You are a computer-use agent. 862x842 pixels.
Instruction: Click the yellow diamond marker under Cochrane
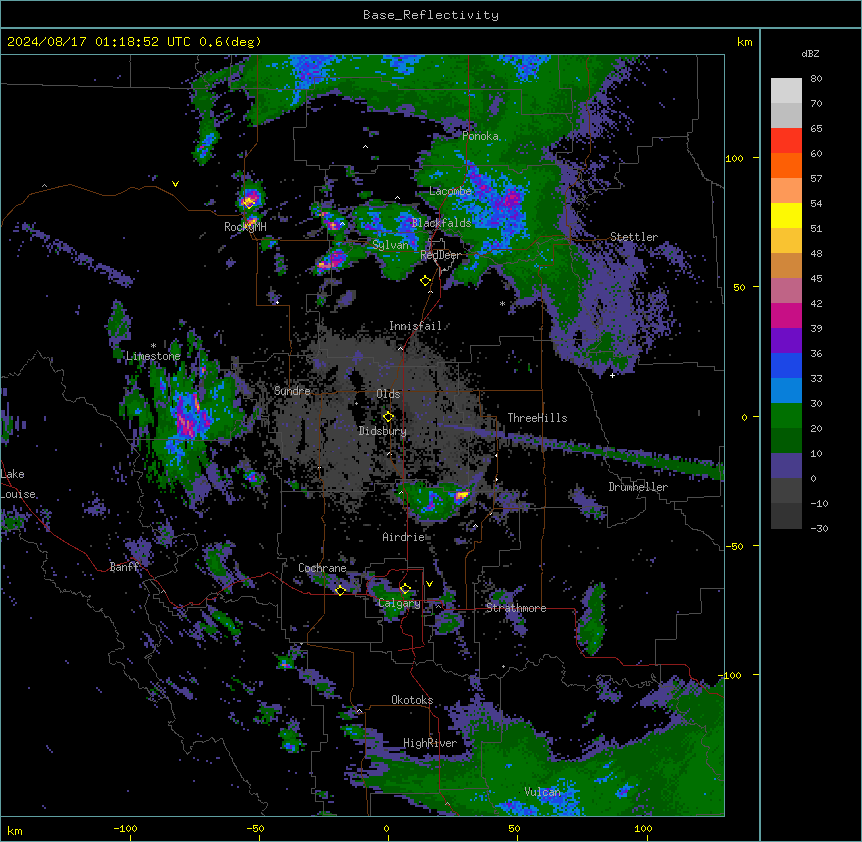pyautogui.click(x=340, y=590)
